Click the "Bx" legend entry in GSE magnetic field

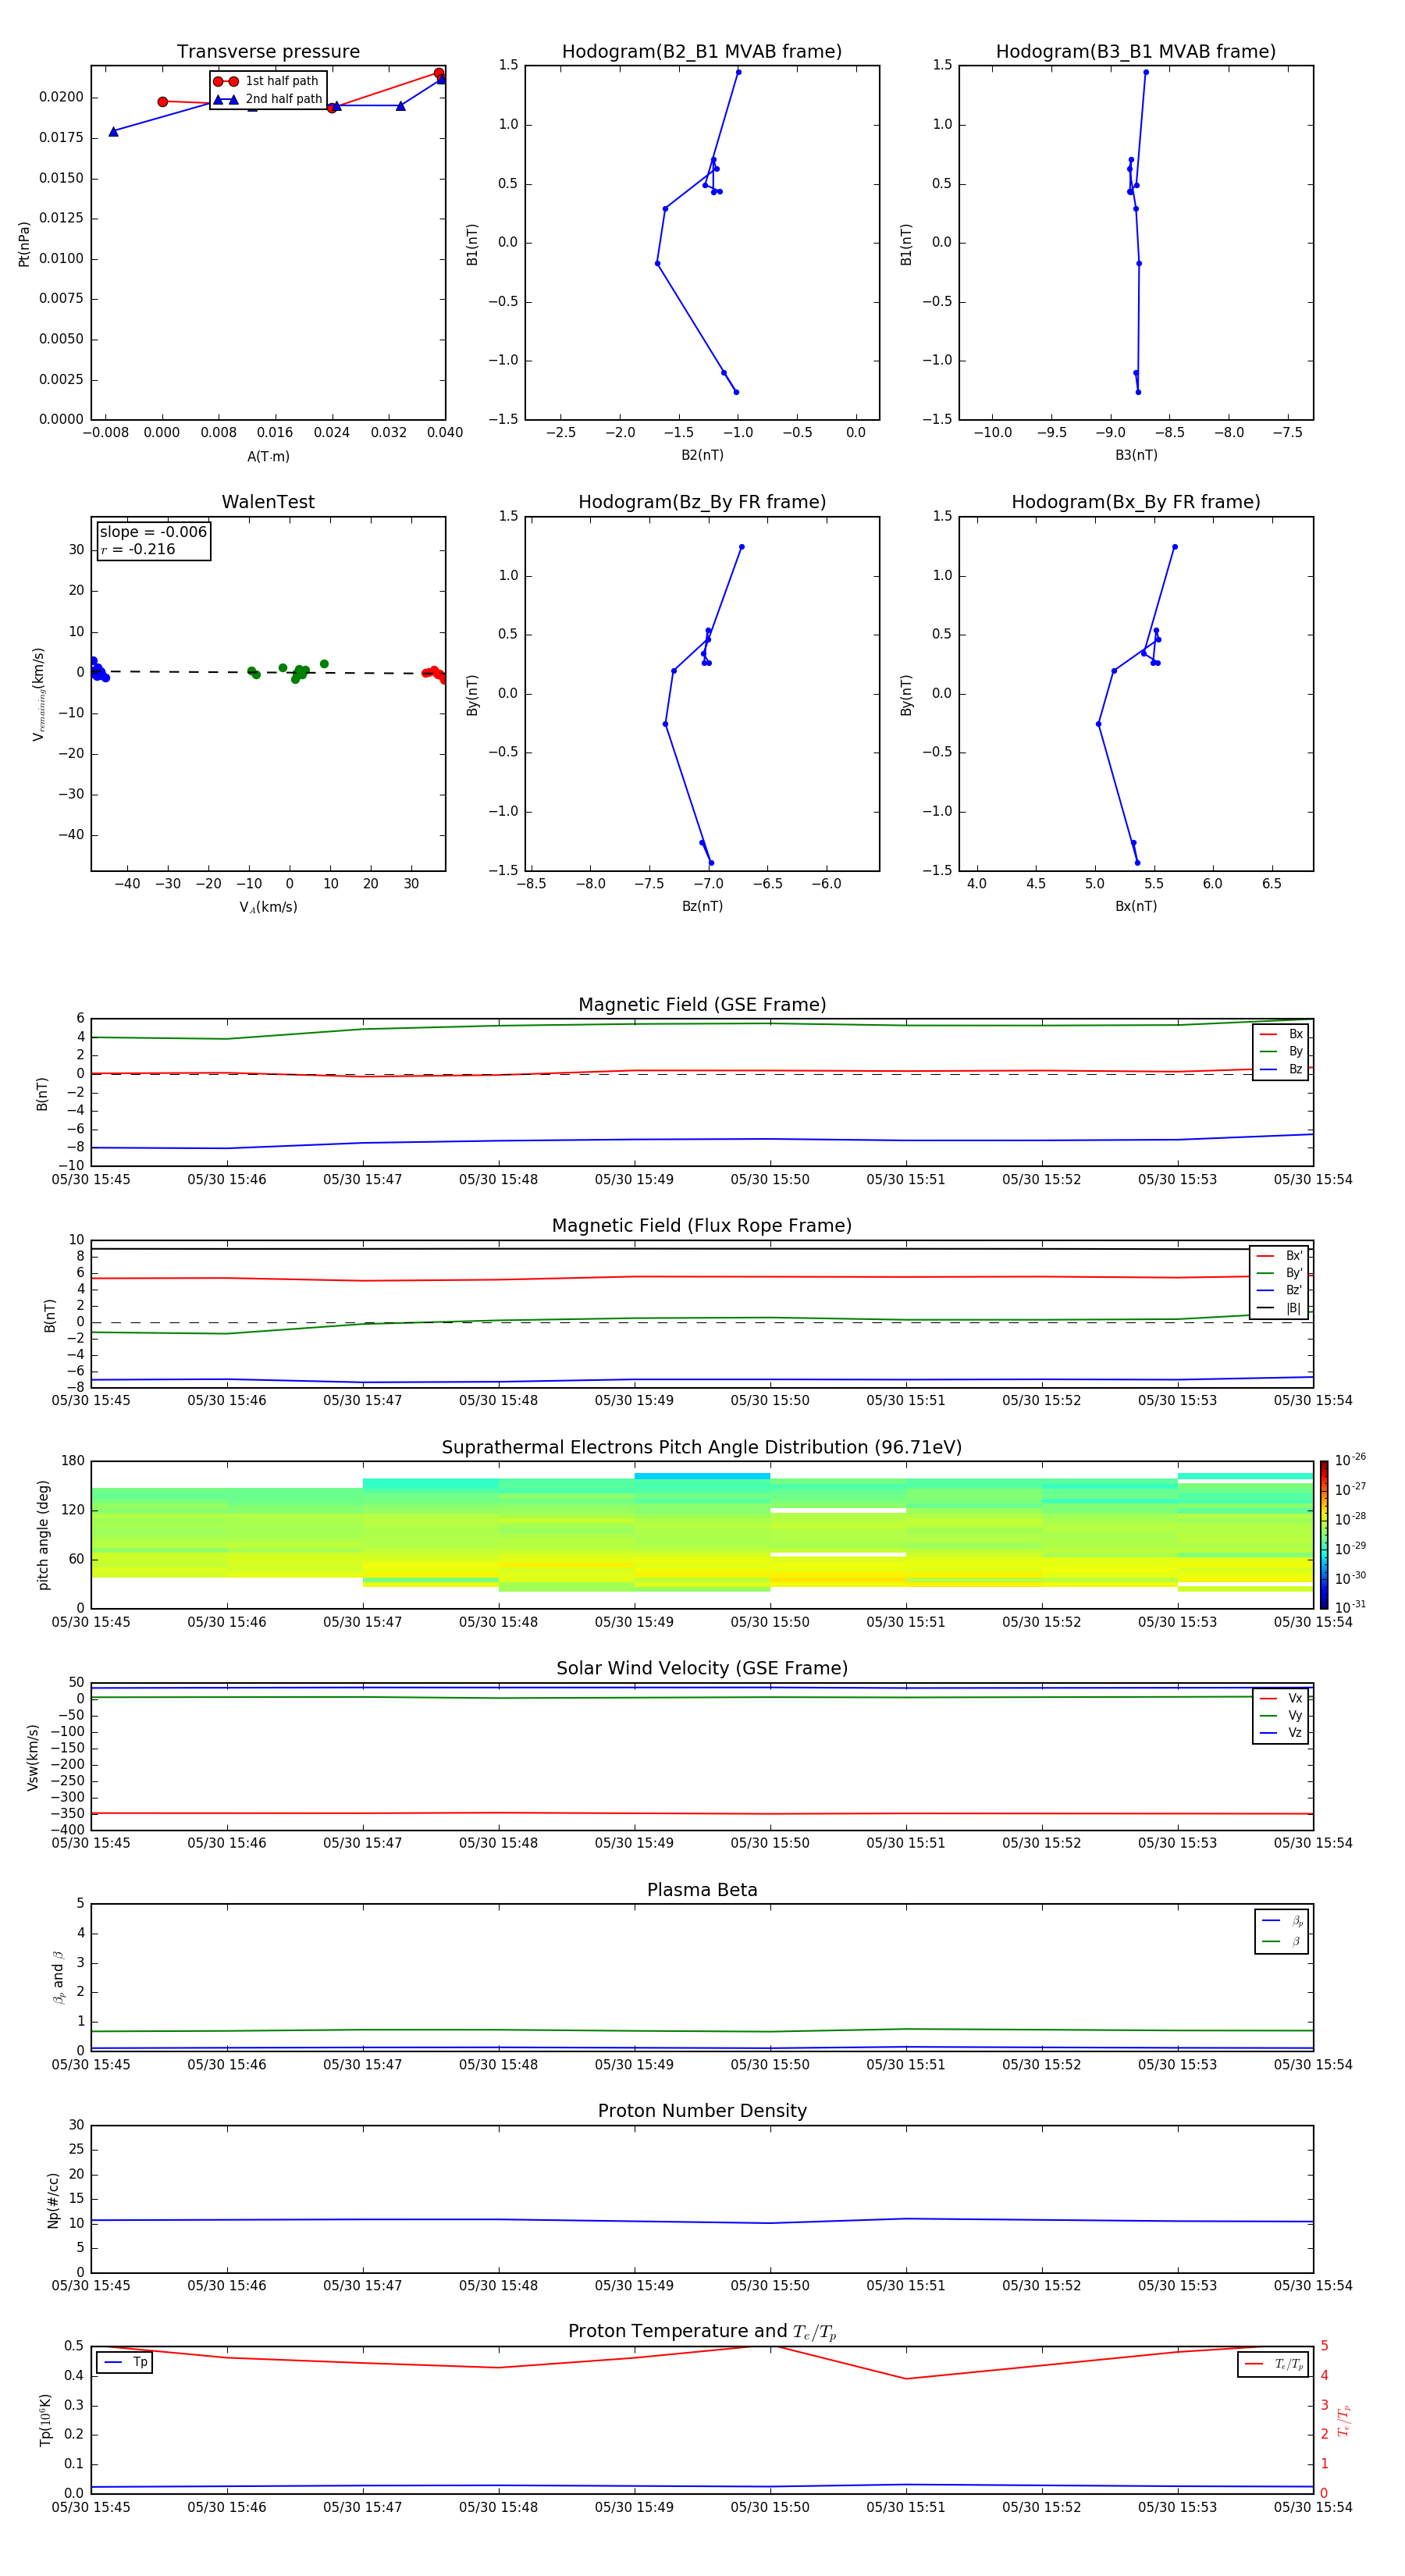coord(1281,1035)
